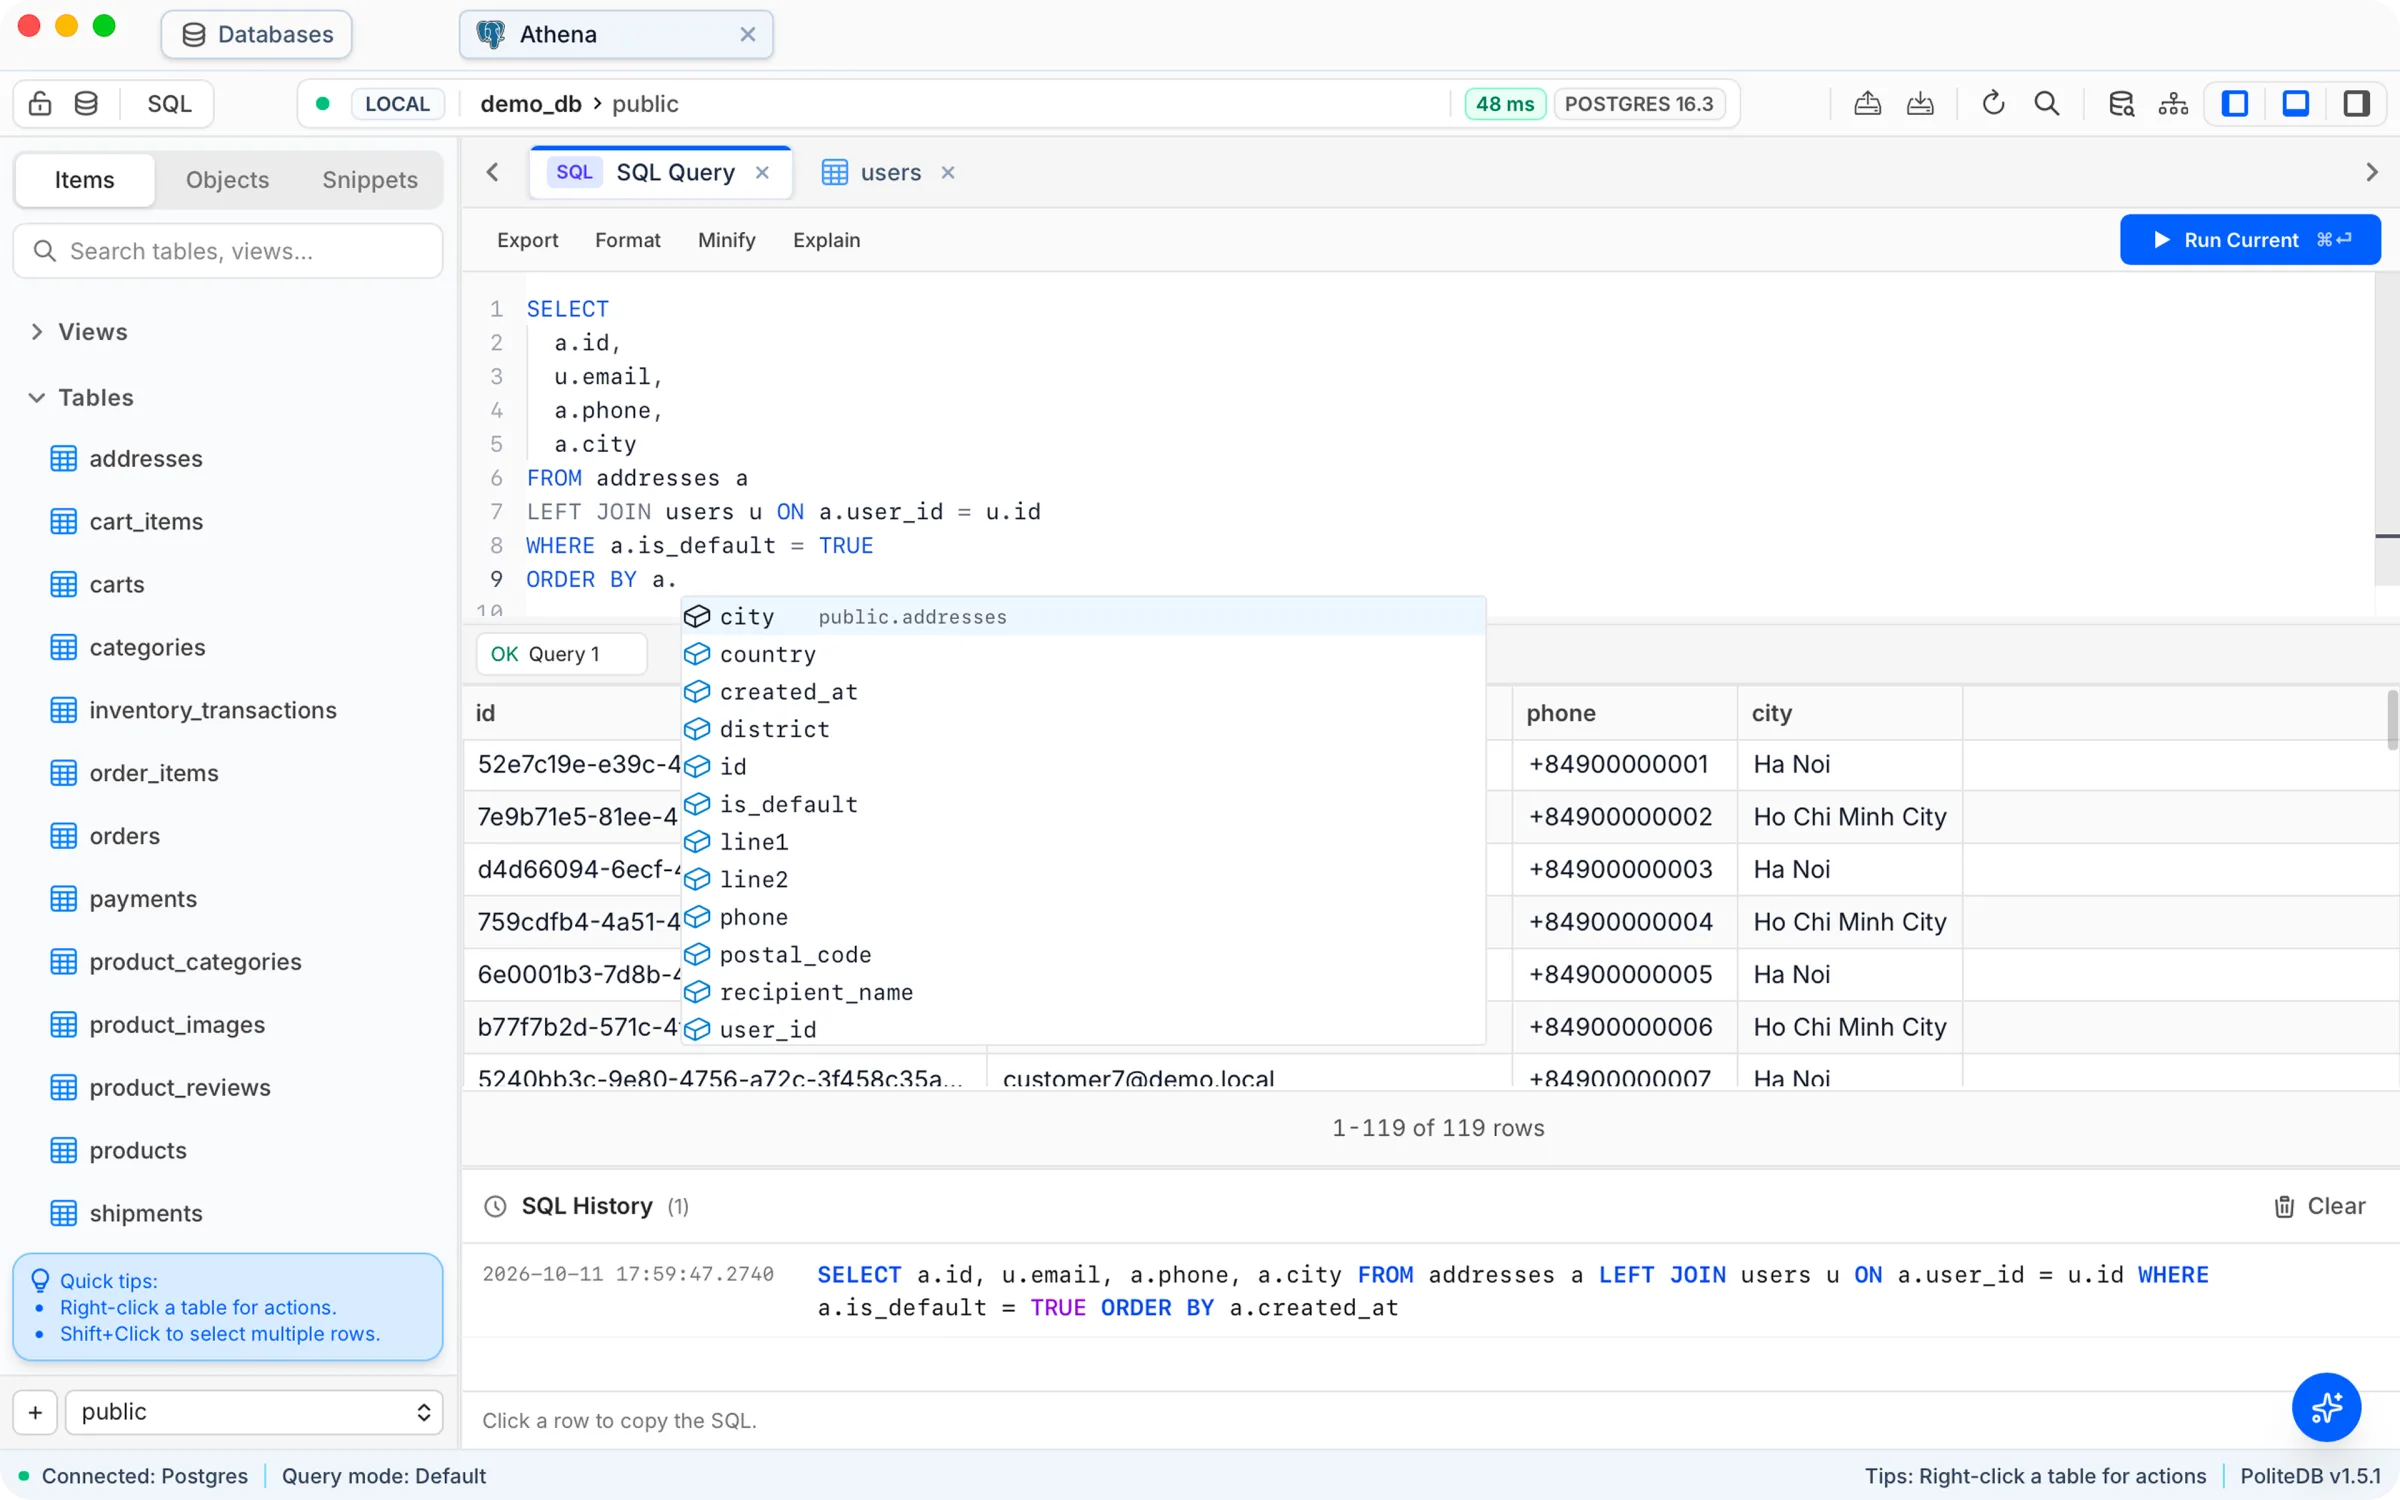2400x1500 pixels.
Task: Click the import tray icon in the top toolbar
Action: click(1920, 104)
